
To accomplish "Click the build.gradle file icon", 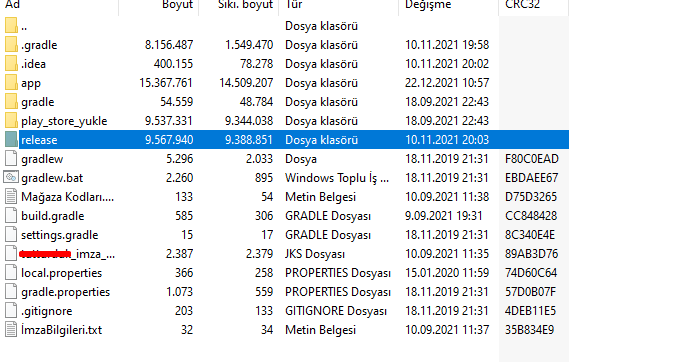I will click(11, 216).
